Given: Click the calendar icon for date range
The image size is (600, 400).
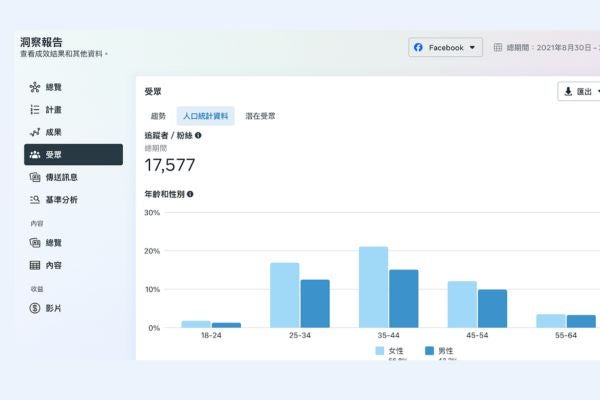Looking at the screenshot, I should click(x=498, y=47).
